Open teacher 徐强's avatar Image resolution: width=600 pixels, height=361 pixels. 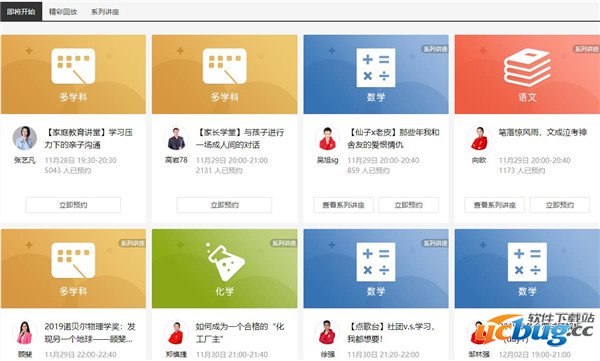click(327, 332)
